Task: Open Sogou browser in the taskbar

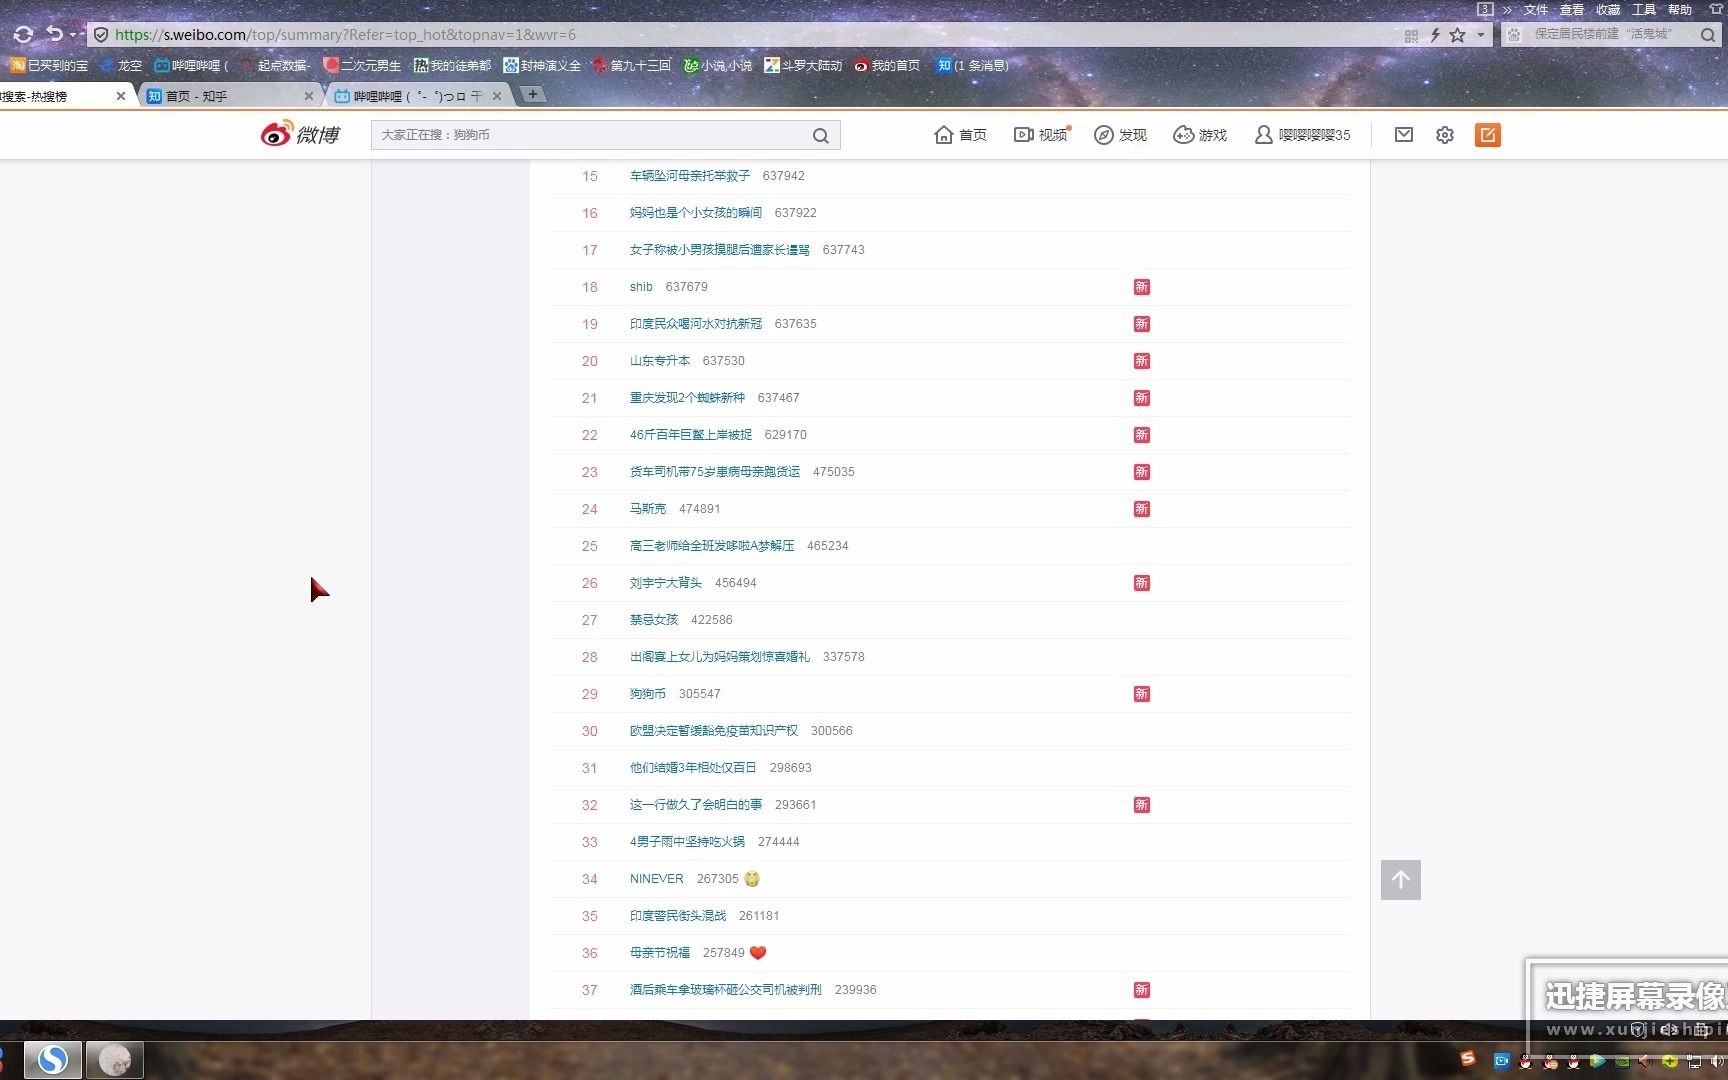Action: (52, 1059)
